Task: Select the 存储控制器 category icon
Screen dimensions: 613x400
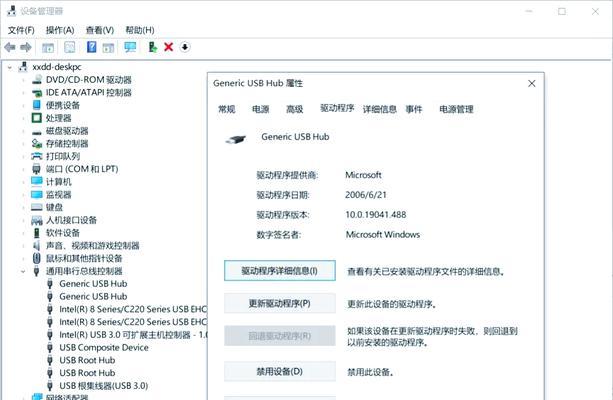Action: click(37, 143)
